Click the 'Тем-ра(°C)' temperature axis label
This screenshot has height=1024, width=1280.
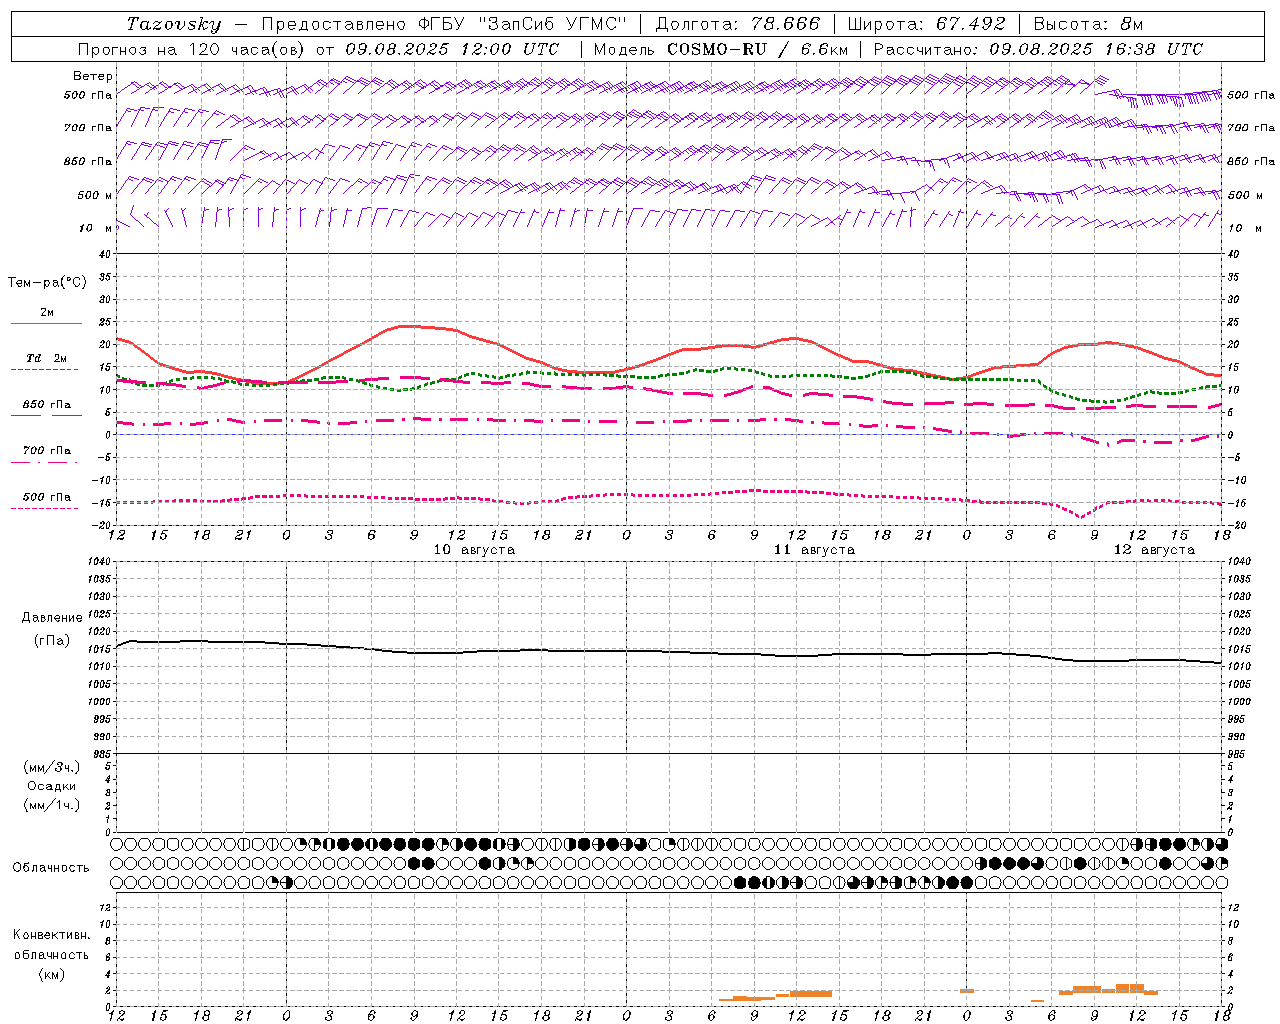click(x=47, y=283)
